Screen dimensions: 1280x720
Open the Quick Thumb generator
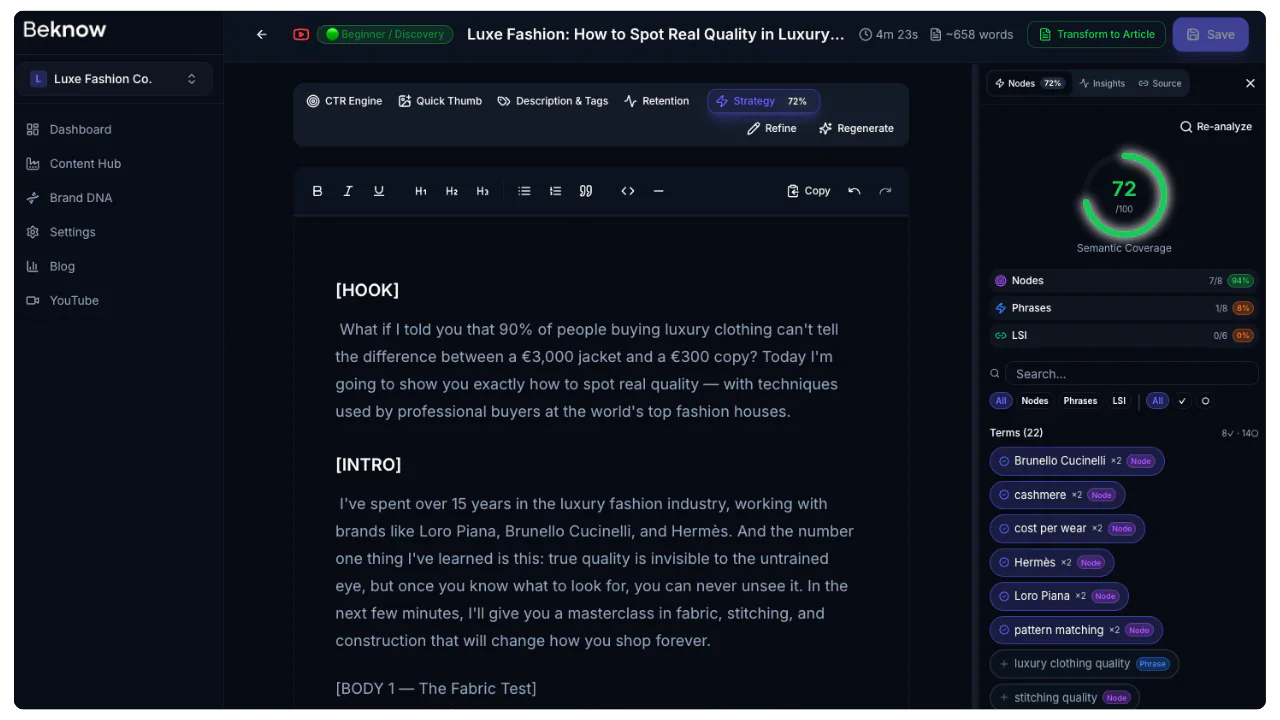click(440, 100)
